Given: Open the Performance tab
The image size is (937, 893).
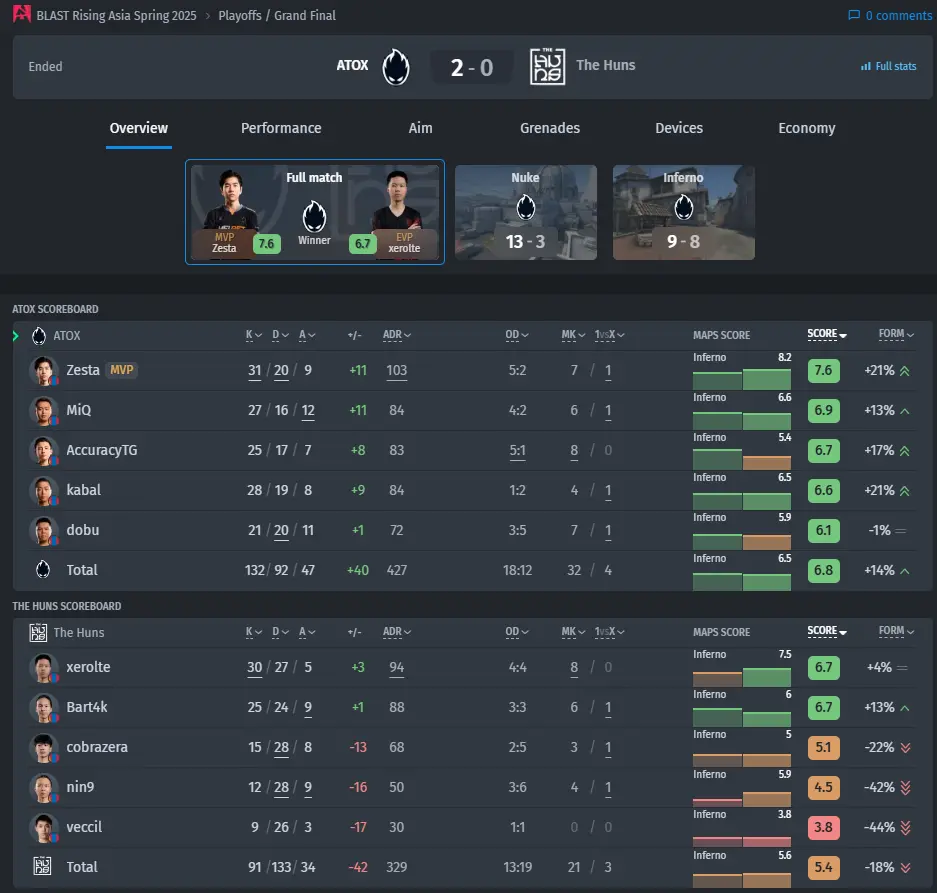Looking at the screenshot, I should click(x=281, y=128).
